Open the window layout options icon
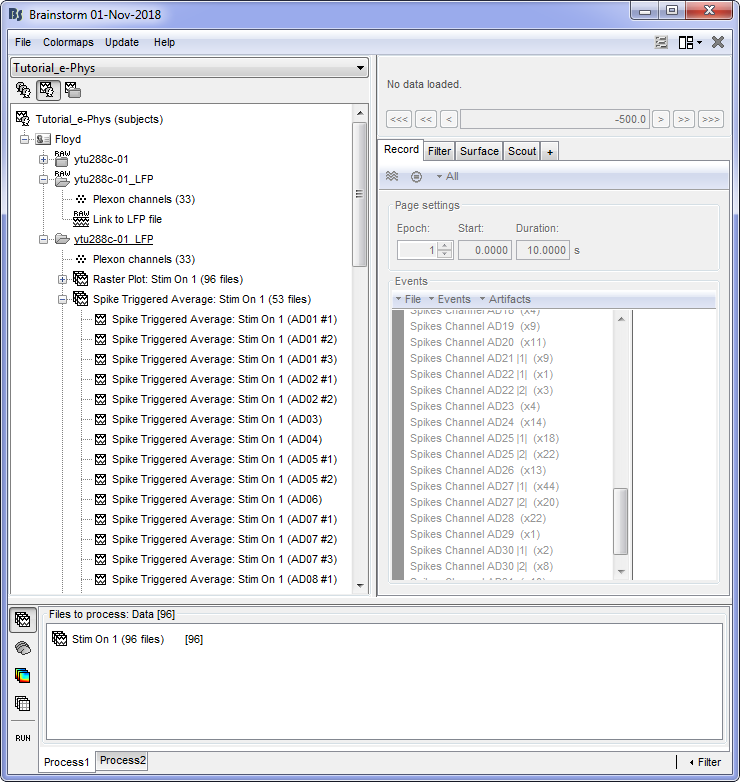The image size is (740, 782). [x=689, y=42]
